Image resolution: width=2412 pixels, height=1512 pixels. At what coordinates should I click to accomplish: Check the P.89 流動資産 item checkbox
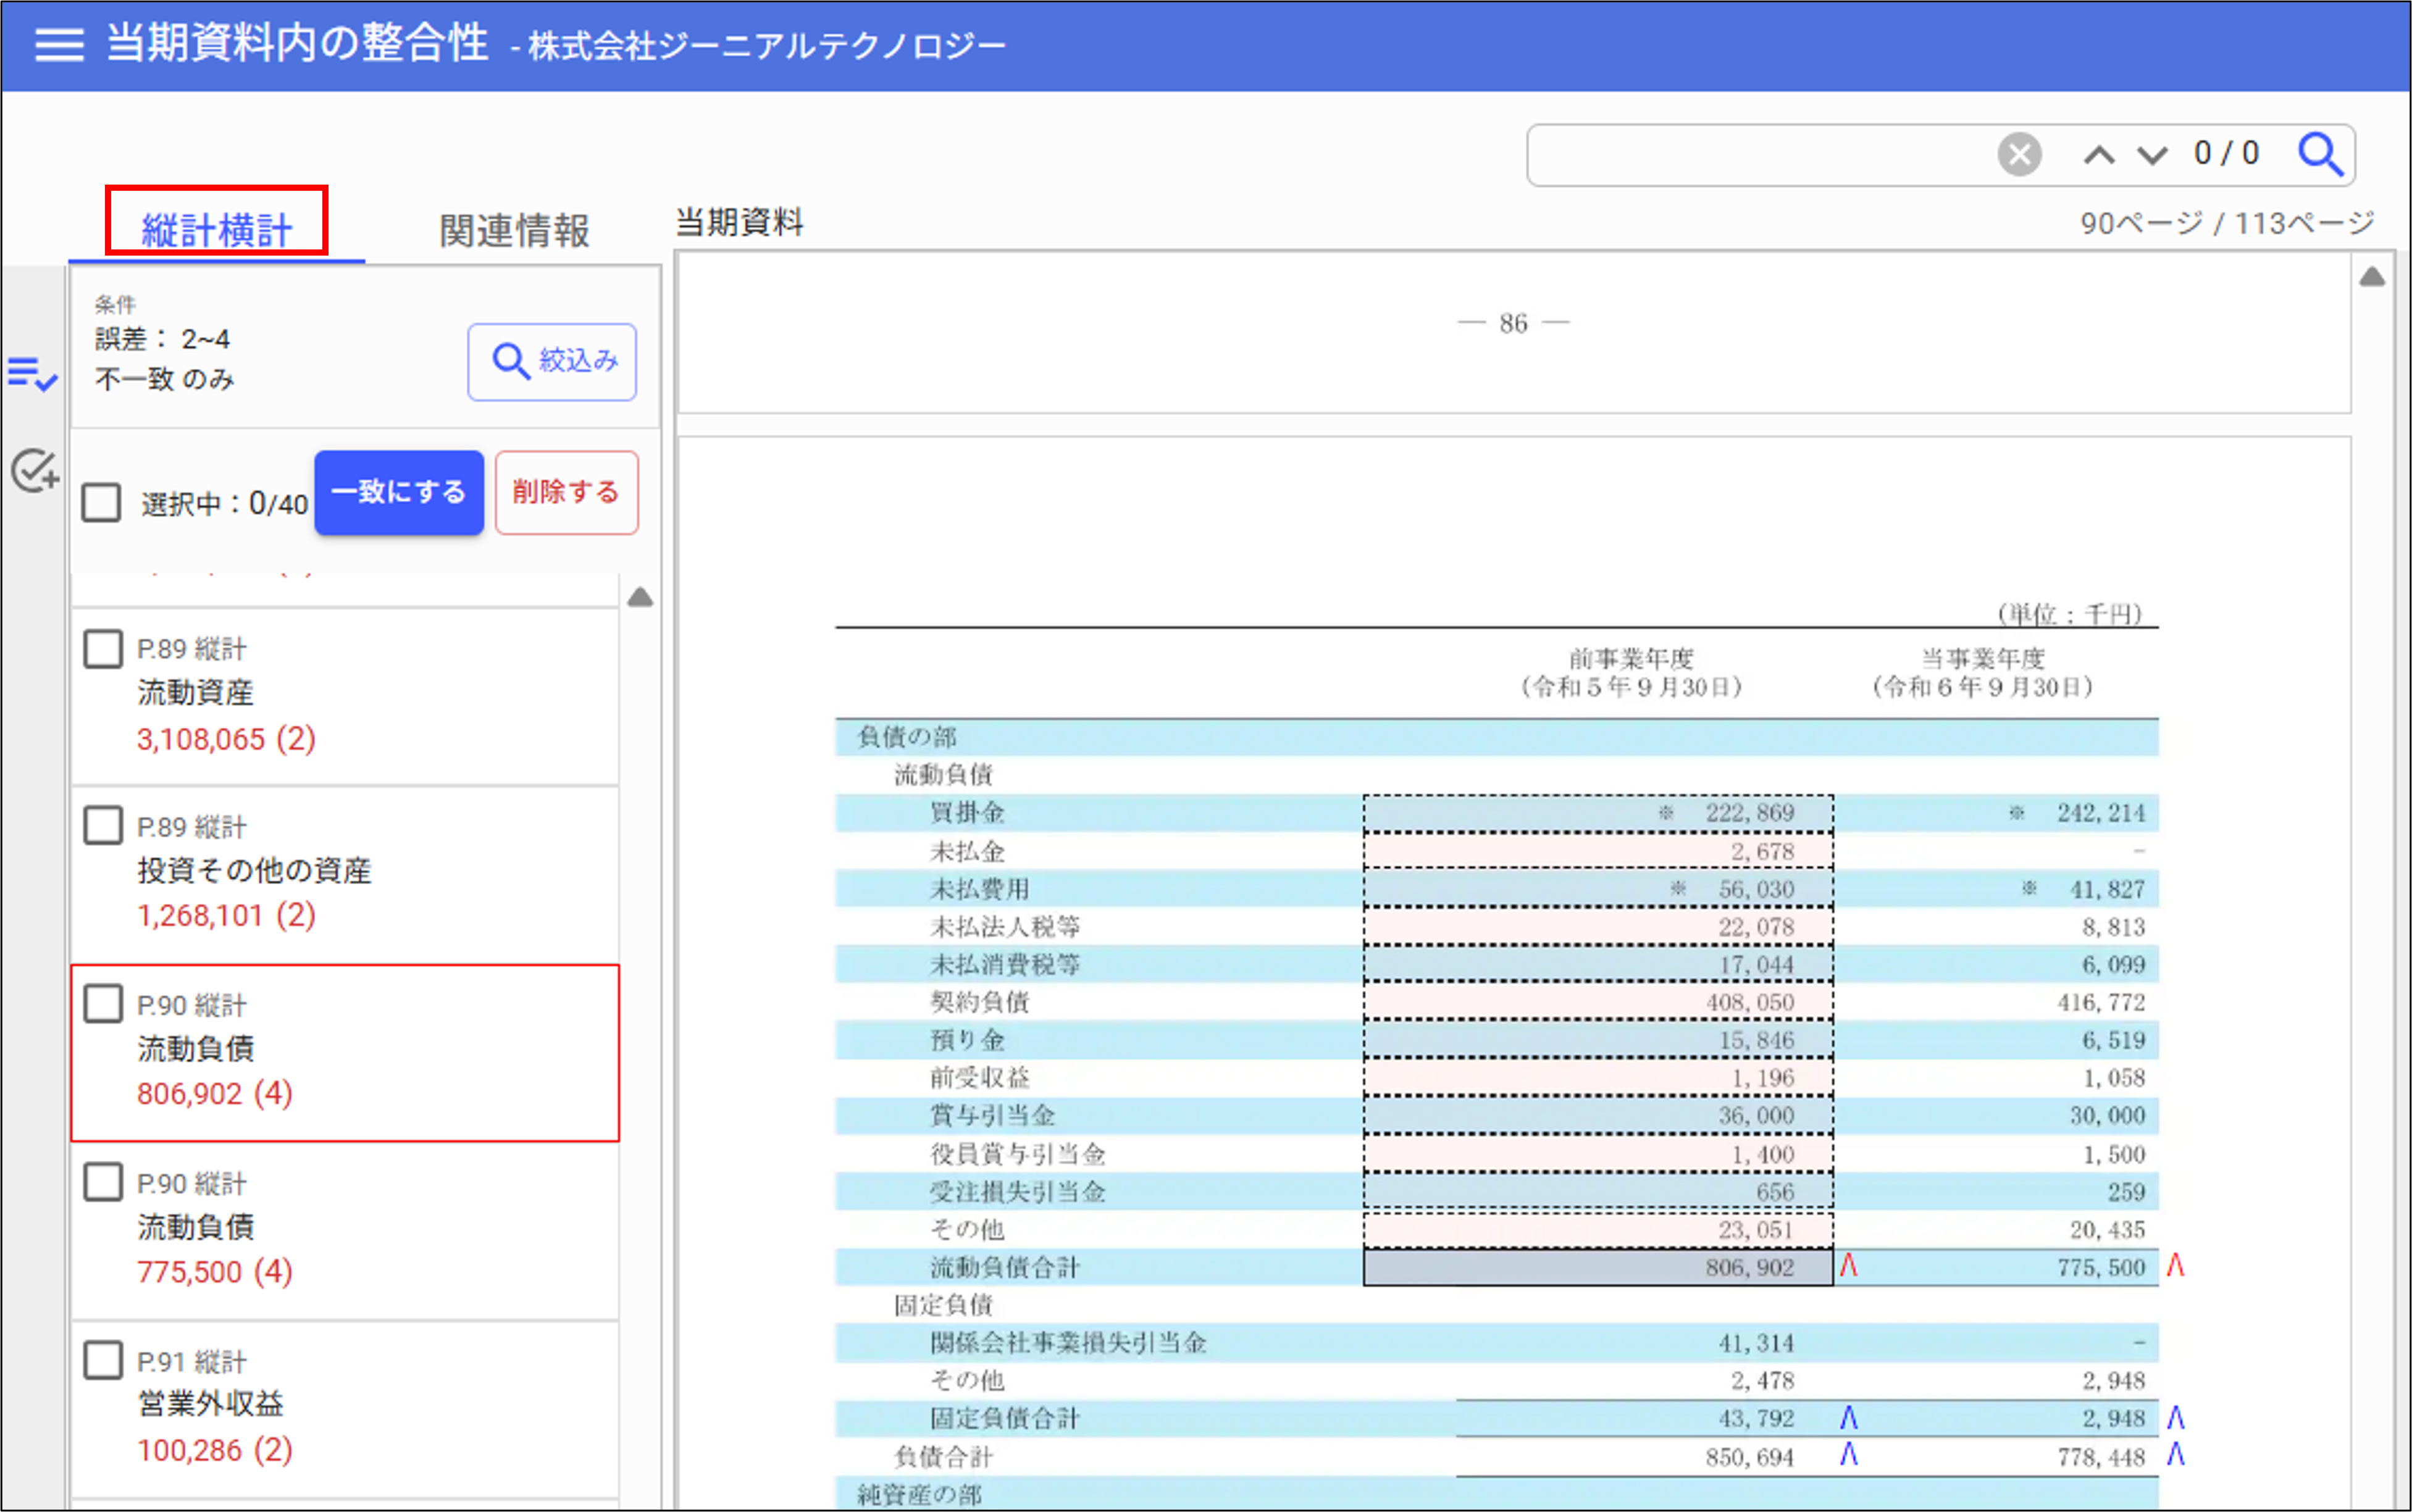tap(103, 649)
